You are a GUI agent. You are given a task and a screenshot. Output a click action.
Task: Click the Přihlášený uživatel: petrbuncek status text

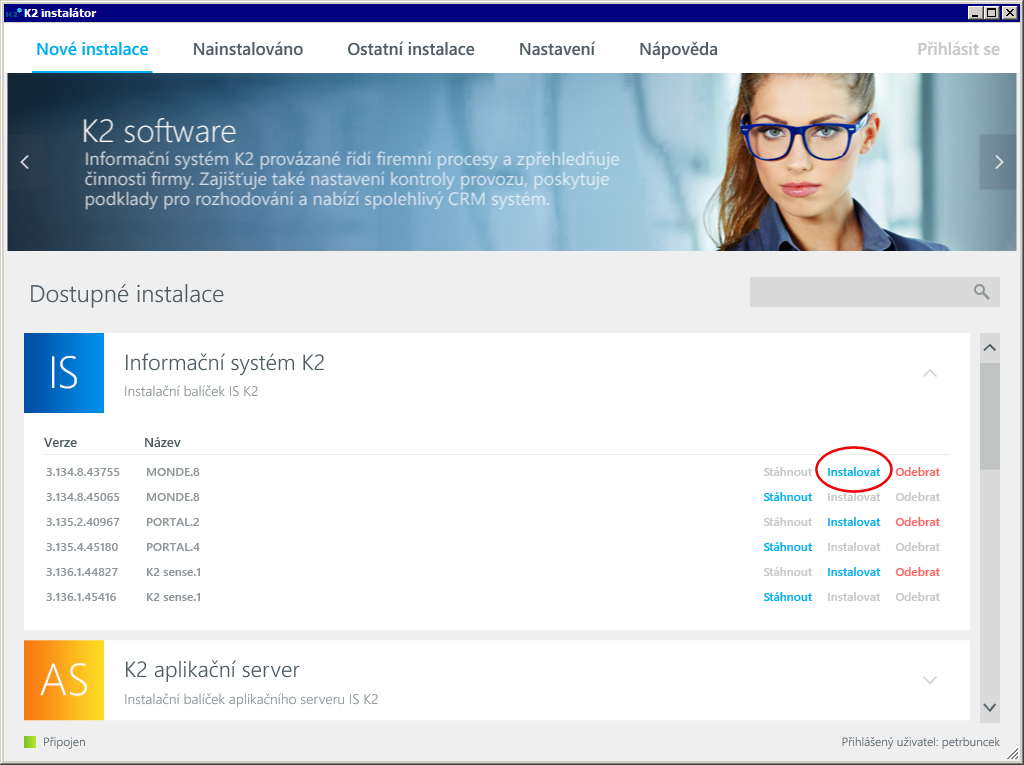click(x=920, y=742)
